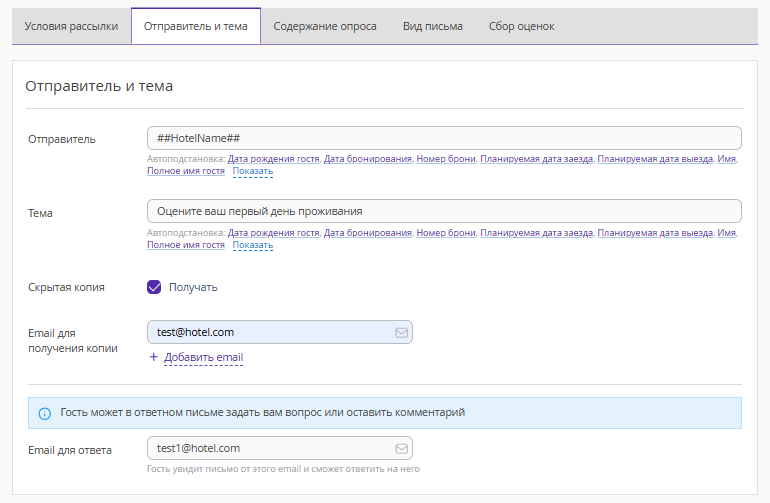Go to Сбор оценок tab

pos(522,26)
